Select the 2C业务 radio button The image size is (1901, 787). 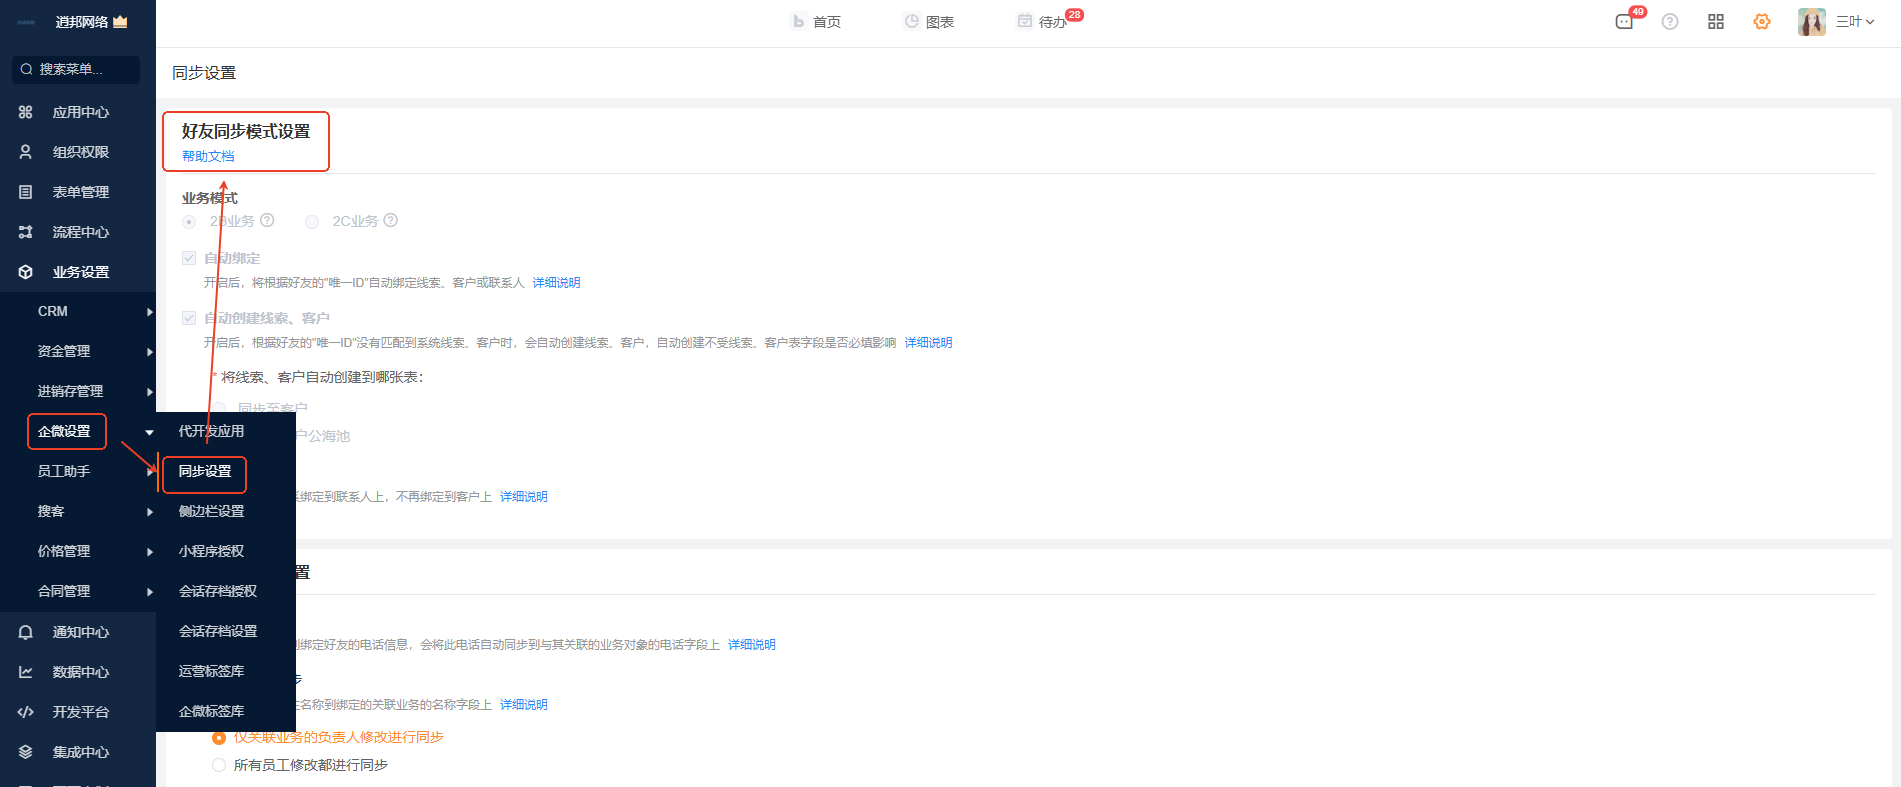click(312, 222)
